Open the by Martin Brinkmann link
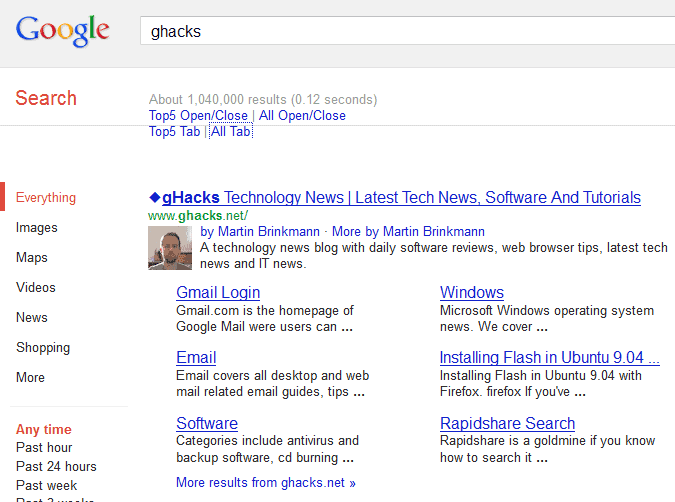 pos(260,232)
